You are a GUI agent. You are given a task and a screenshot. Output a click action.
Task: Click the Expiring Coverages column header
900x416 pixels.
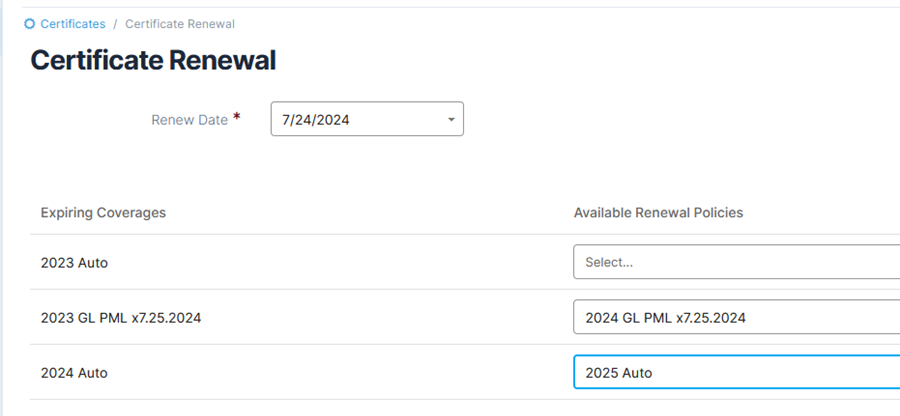point(103,213)
